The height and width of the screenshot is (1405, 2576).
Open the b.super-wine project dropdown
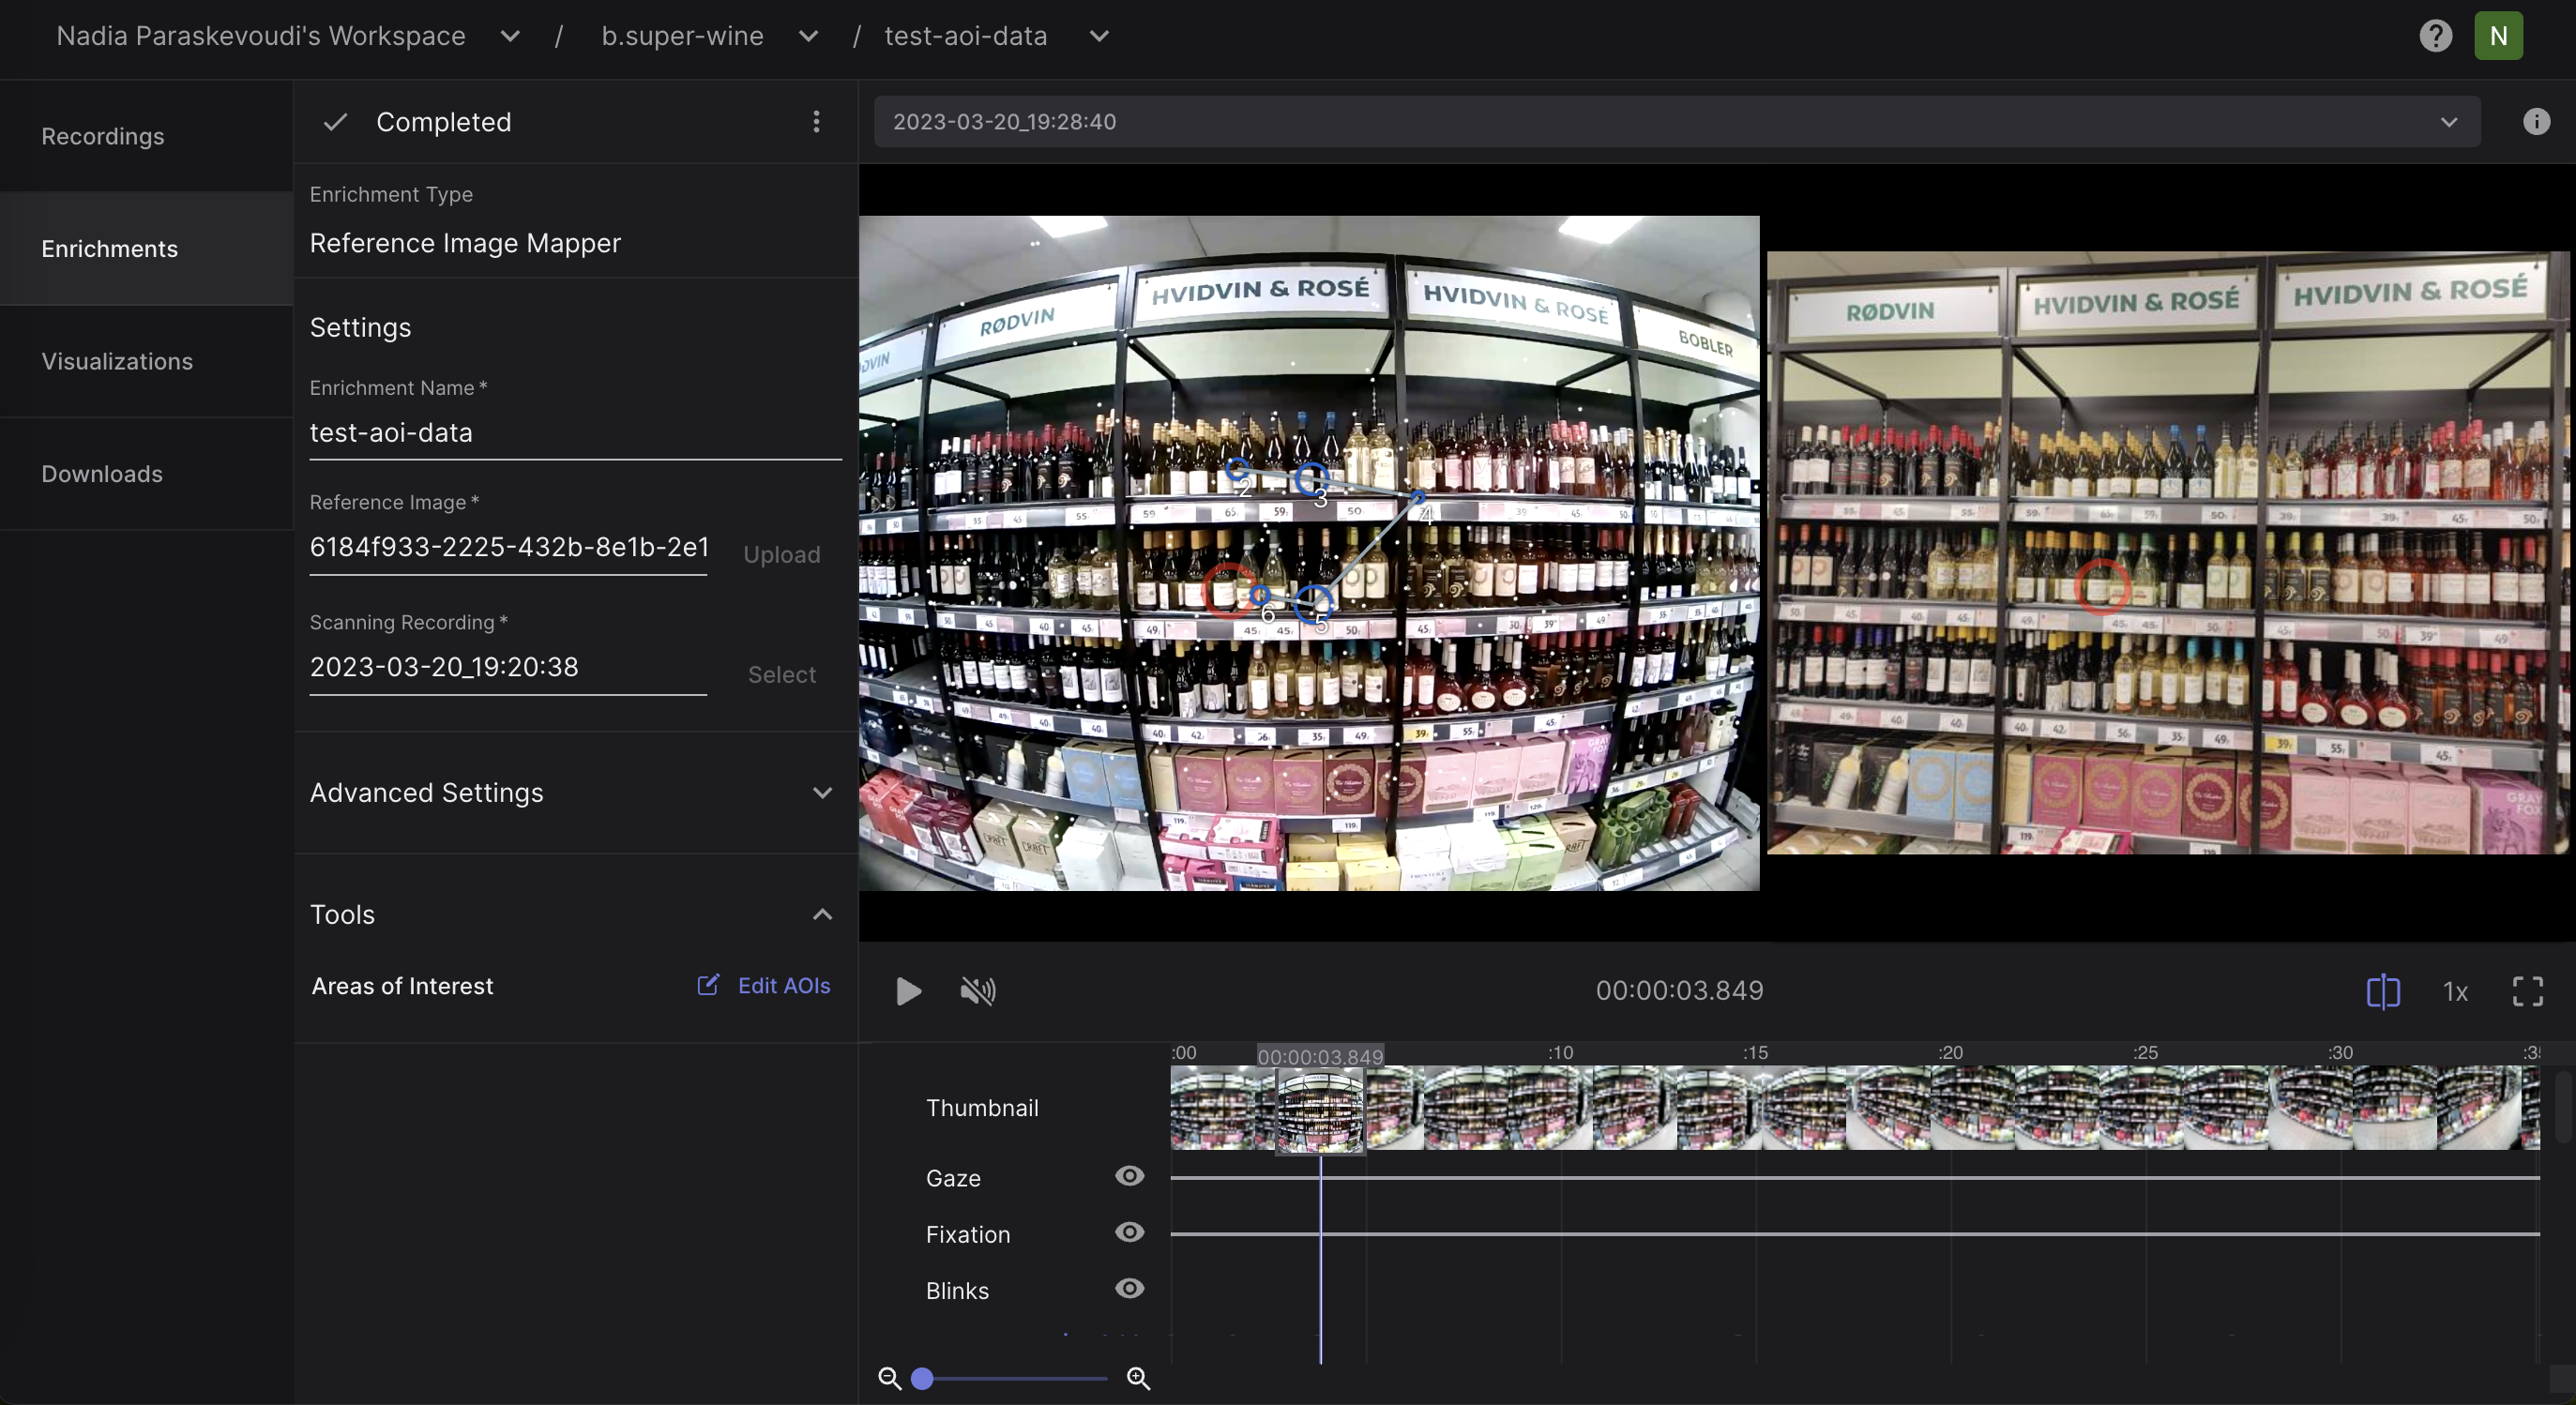point(808,36)
